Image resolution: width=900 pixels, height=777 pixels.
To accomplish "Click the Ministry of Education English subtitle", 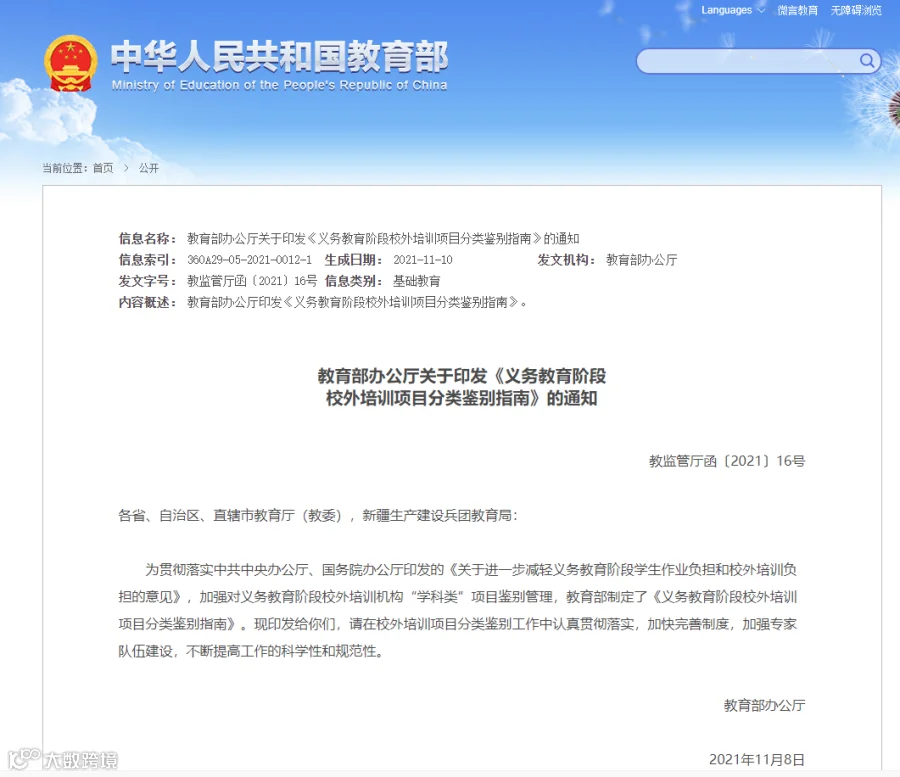I will [x=279, y=86].
